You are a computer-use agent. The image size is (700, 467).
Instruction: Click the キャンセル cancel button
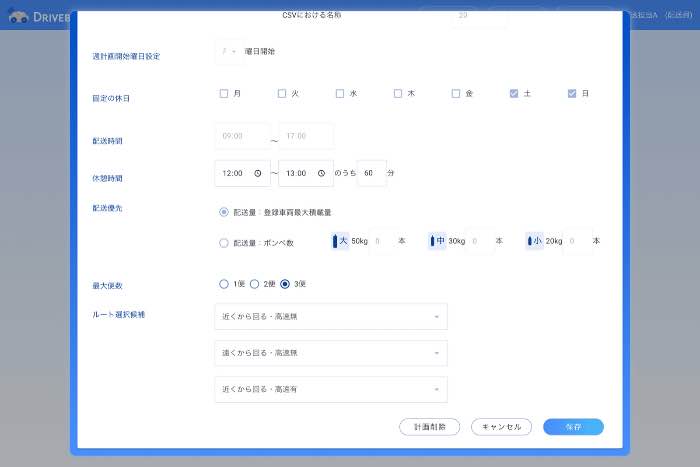[x=501, y=427]
